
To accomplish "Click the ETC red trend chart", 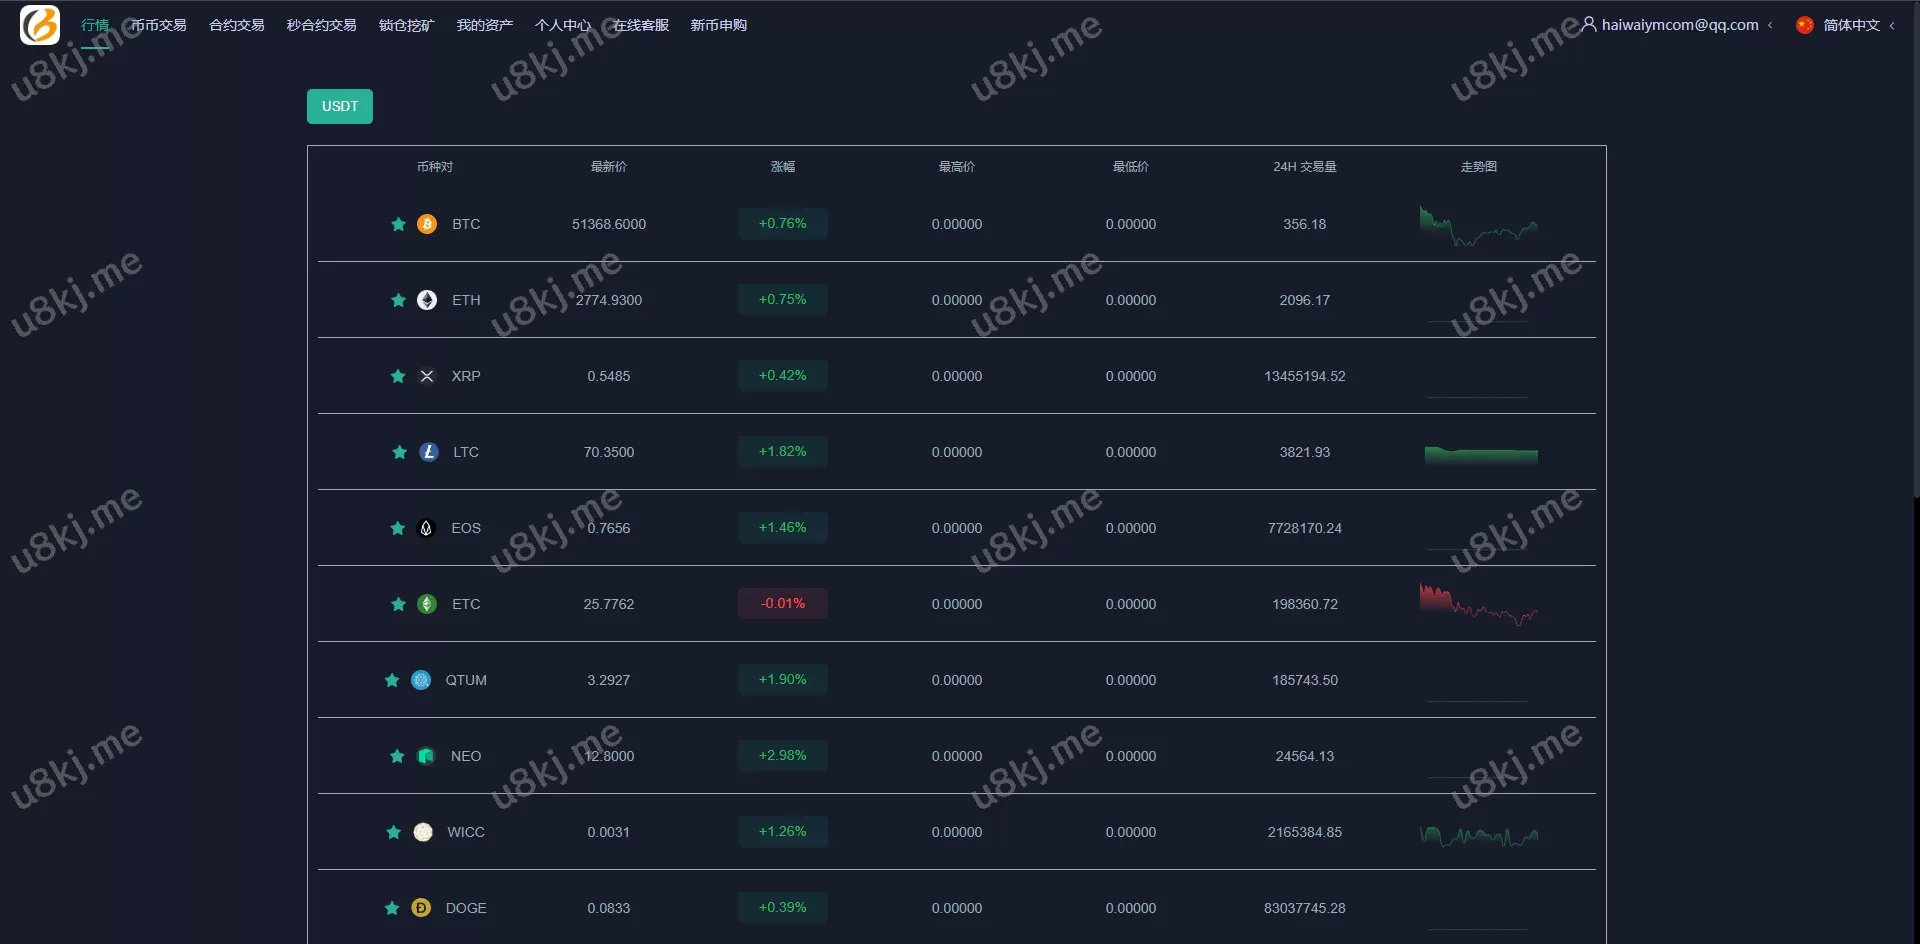I will 1478,604.
